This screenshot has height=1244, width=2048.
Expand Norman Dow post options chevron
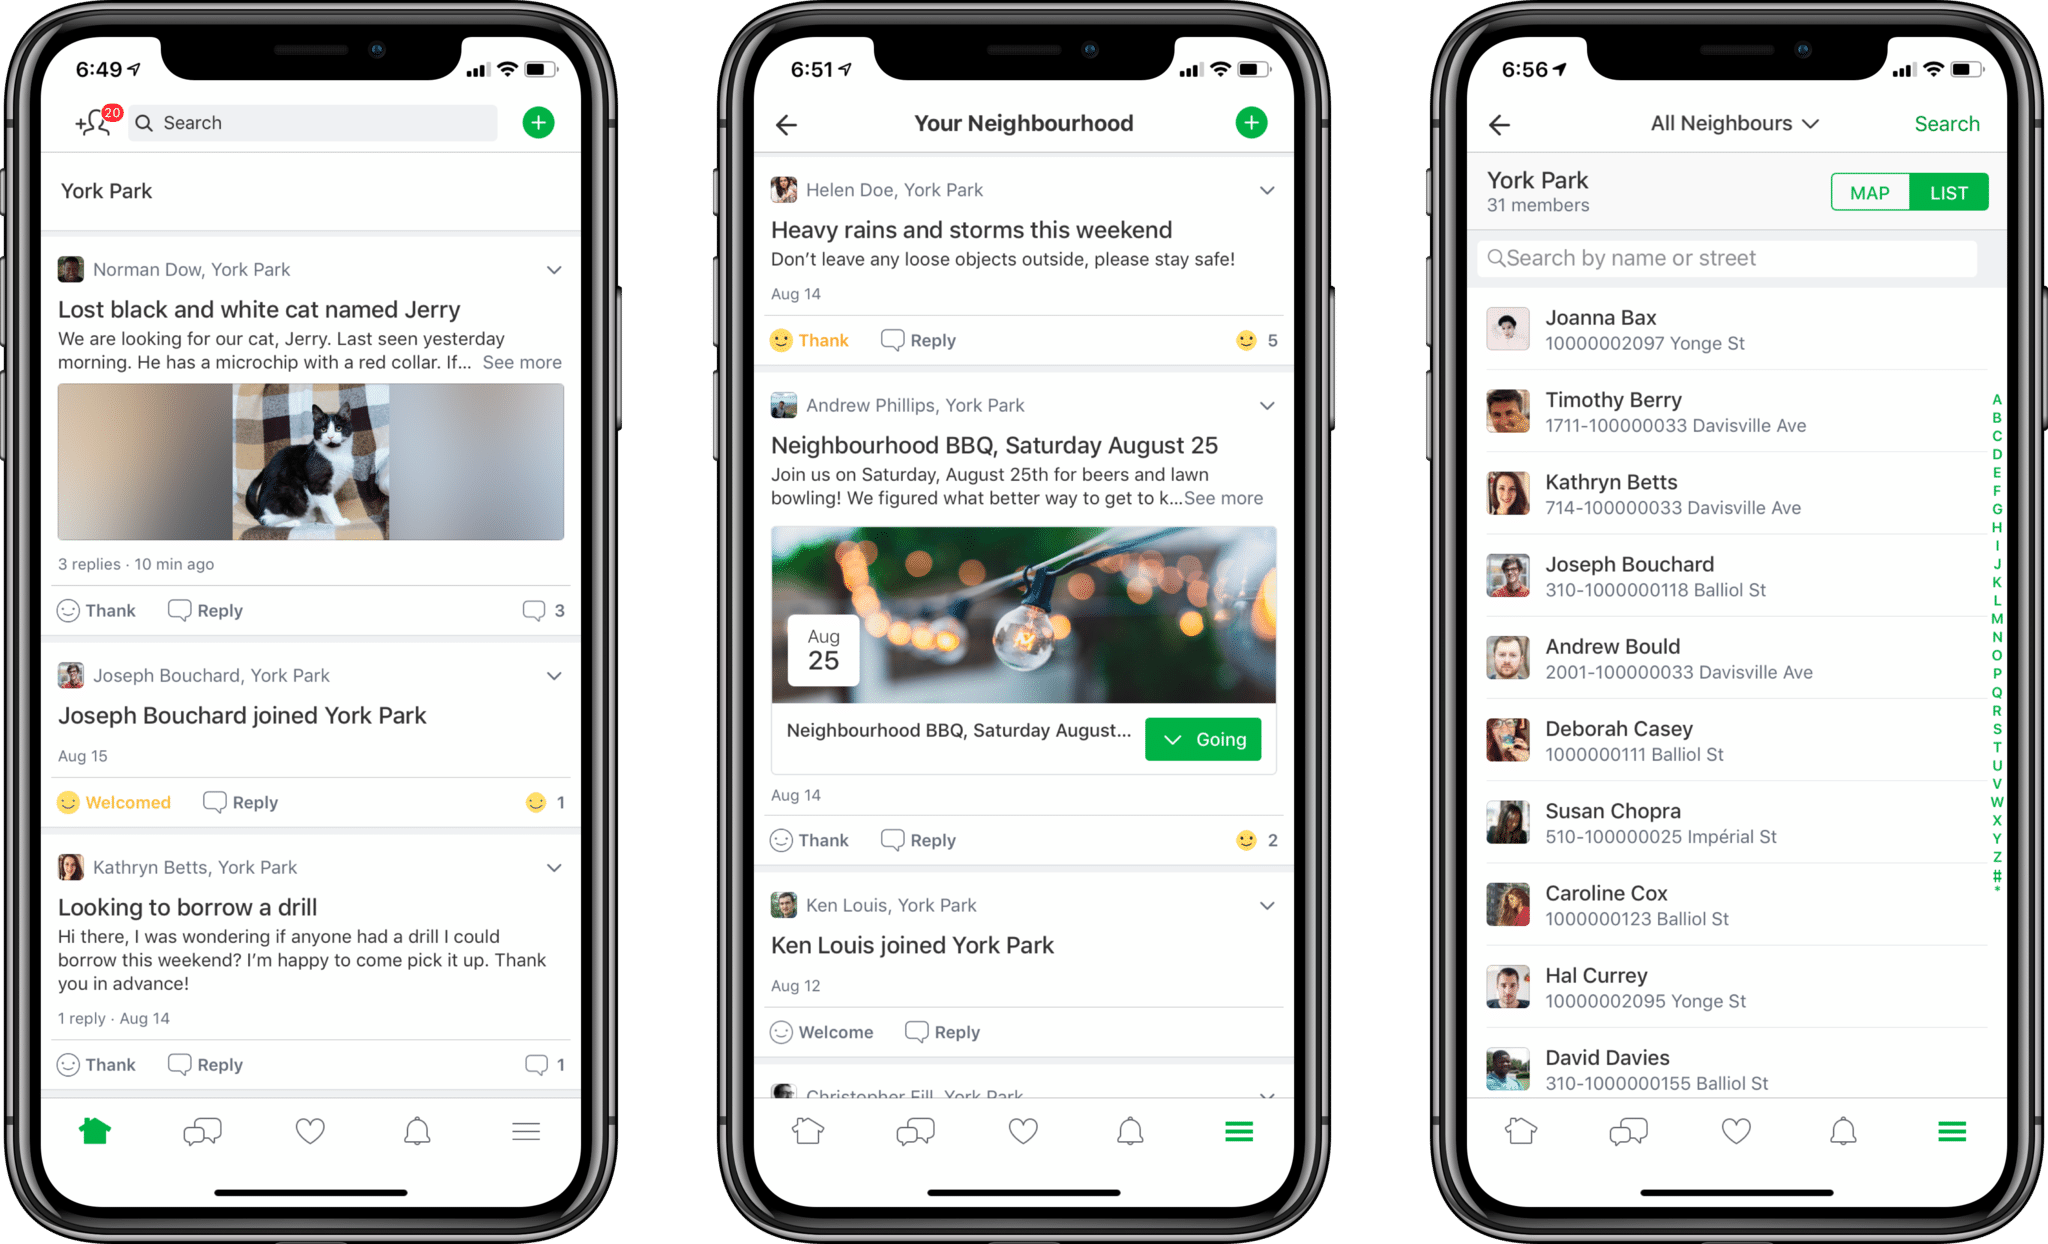[x=553, y=268]
